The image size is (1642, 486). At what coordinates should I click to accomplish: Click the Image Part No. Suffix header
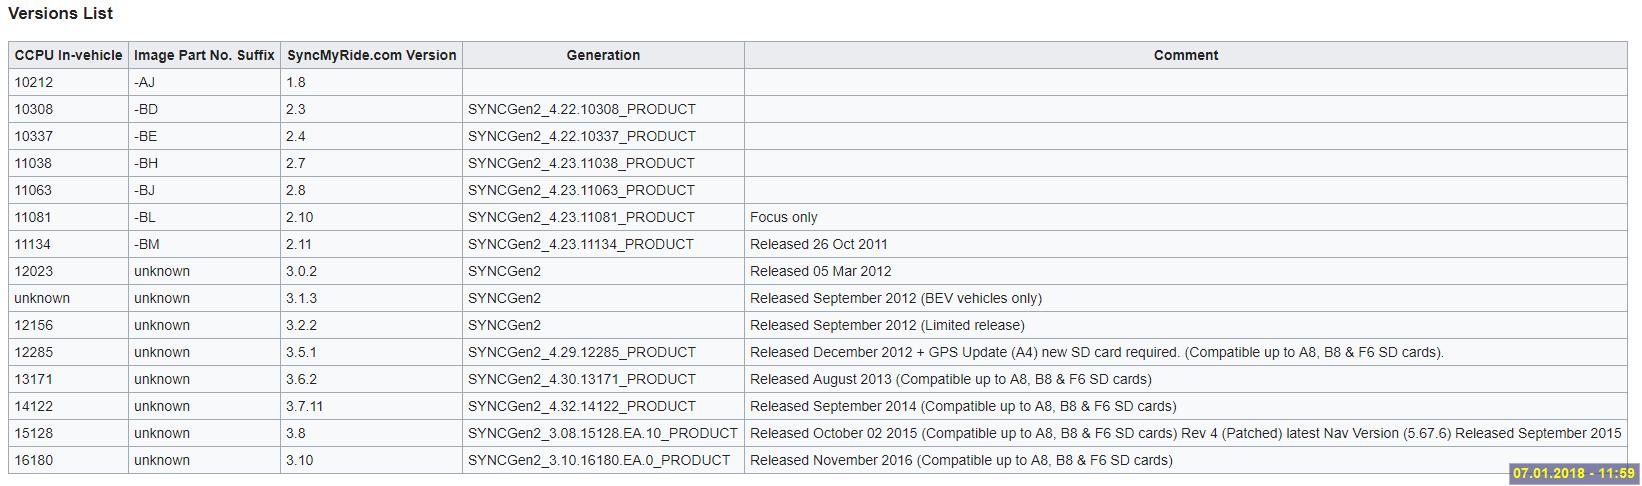(x=204, y=55)
